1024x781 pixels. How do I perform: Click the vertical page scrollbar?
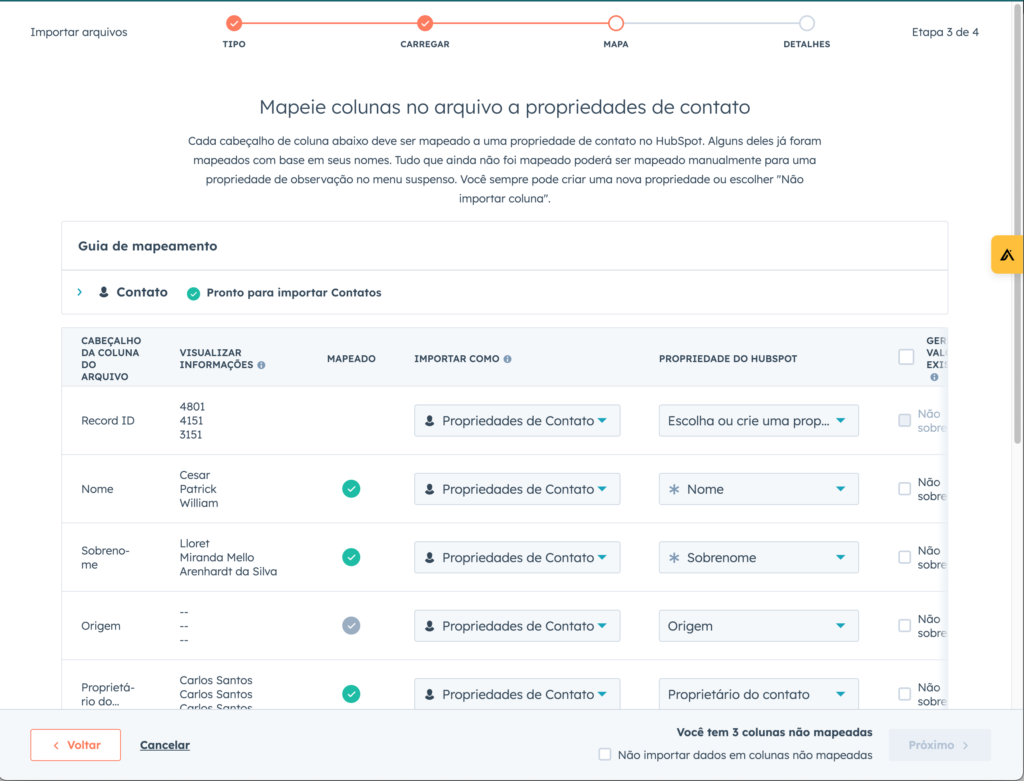pos(1017,222)
